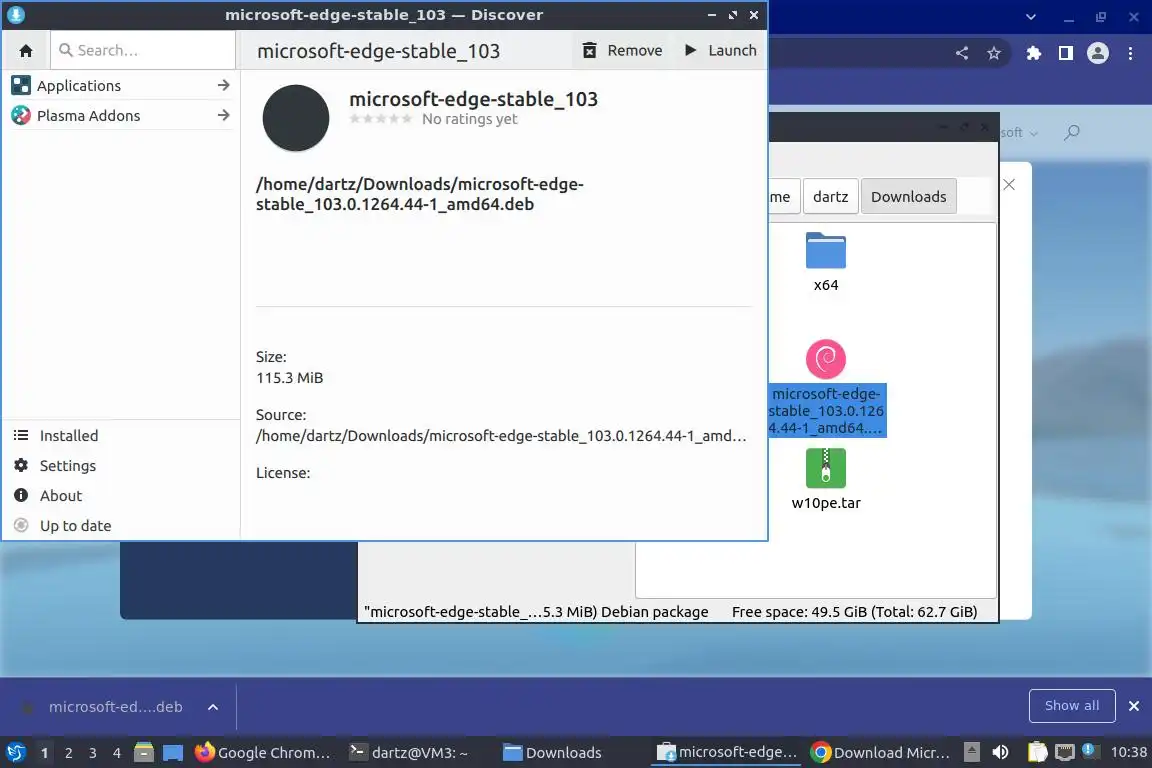Click the 10:38 clock
Screen dimensions: 1152x768
pyautogui.click(x=1128, y=752)
